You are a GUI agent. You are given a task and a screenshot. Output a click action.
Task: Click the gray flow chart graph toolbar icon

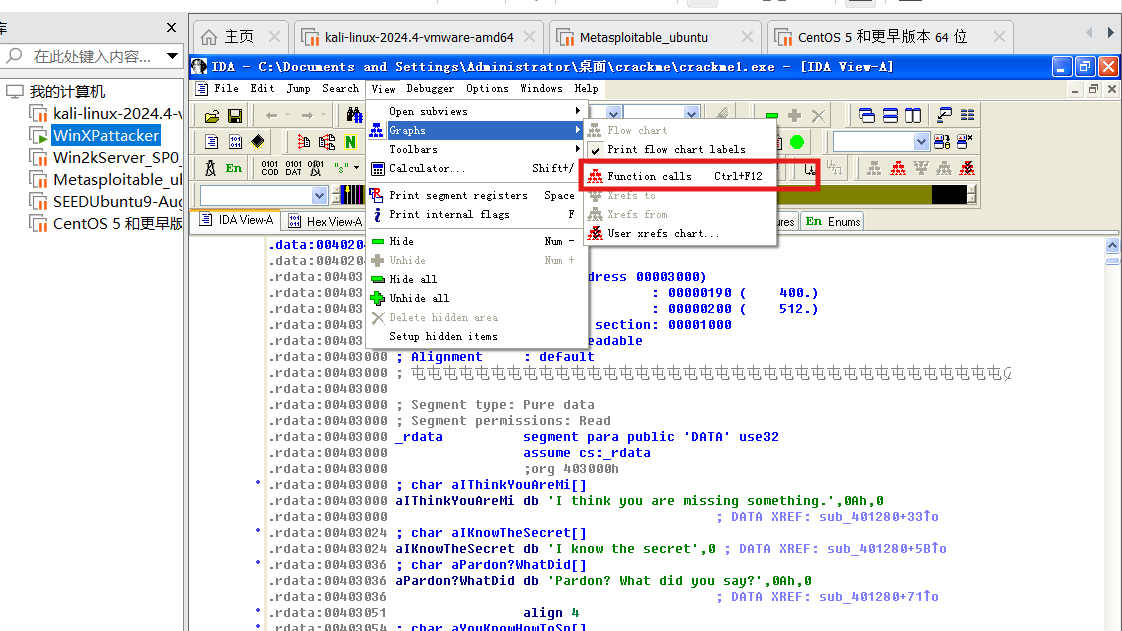(874, 168)
